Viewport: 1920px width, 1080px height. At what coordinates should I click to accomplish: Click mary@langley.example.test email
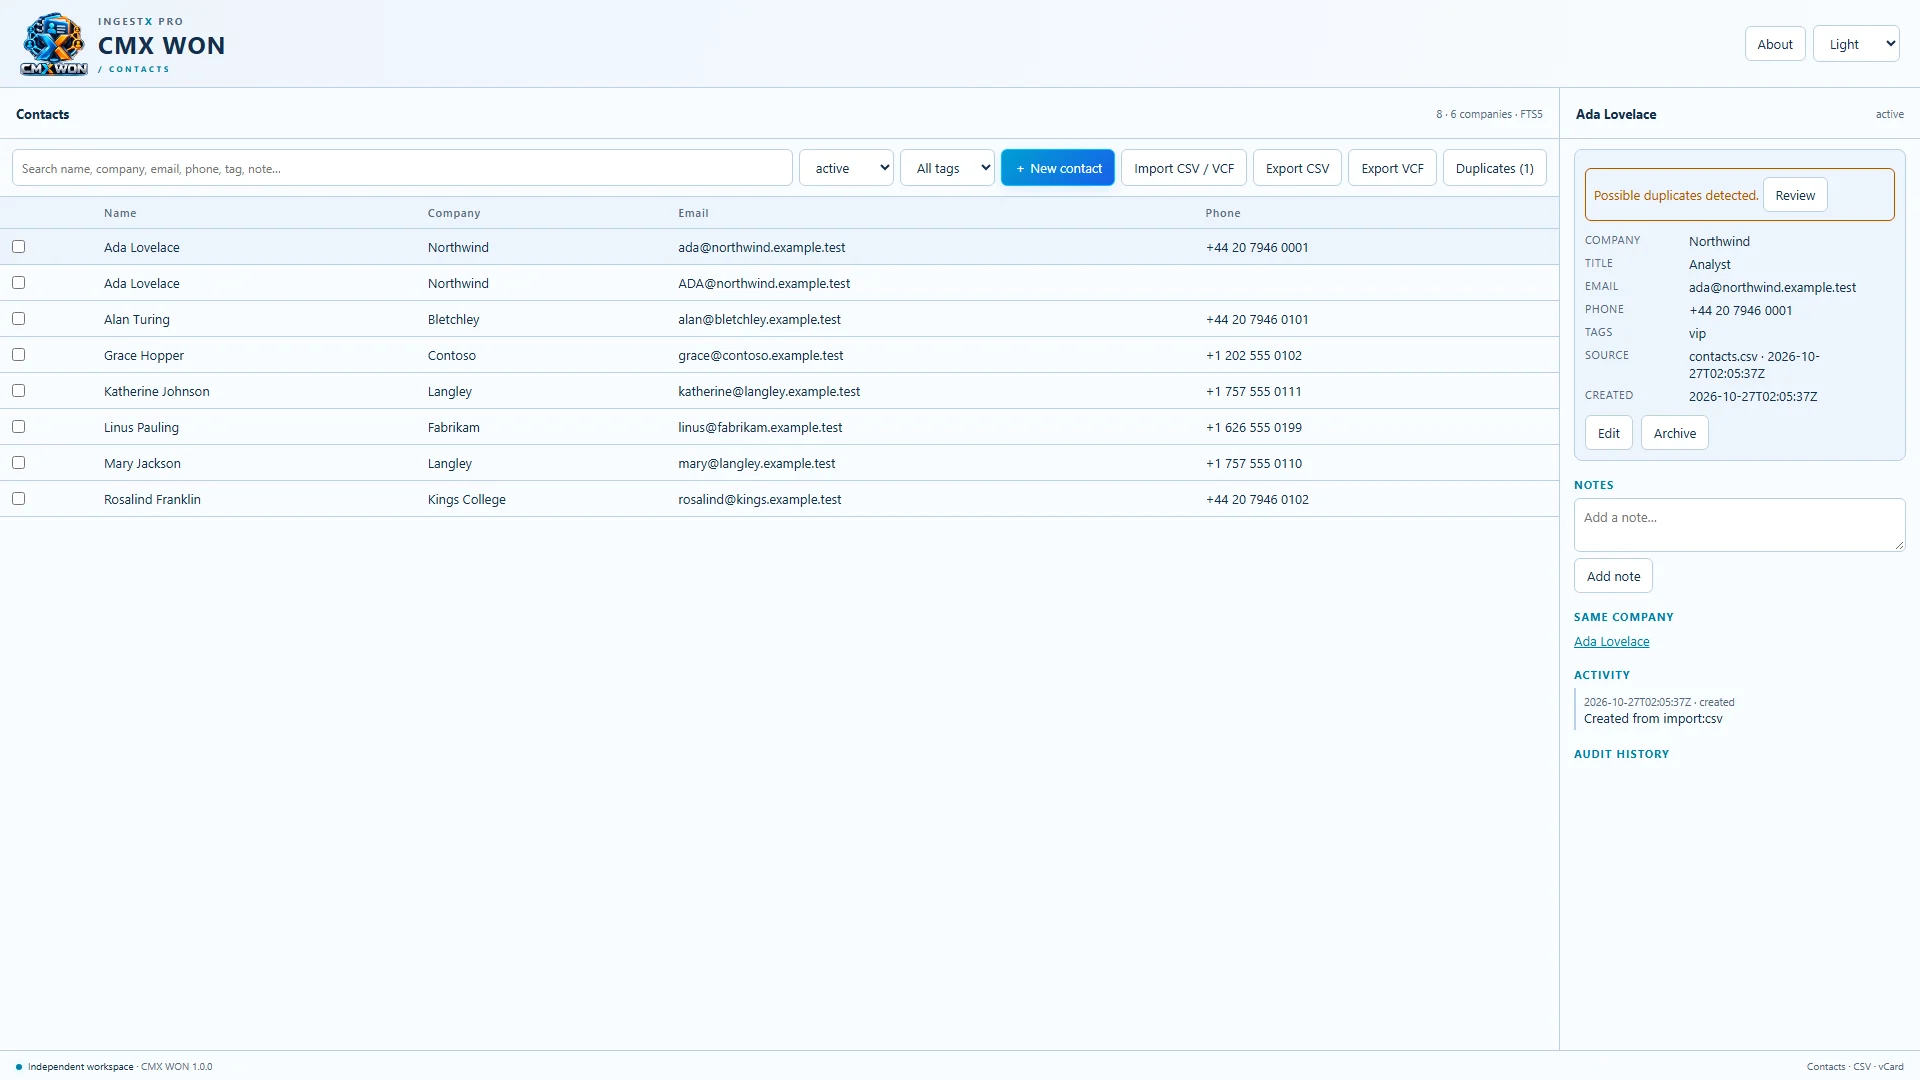pos(756,463)
